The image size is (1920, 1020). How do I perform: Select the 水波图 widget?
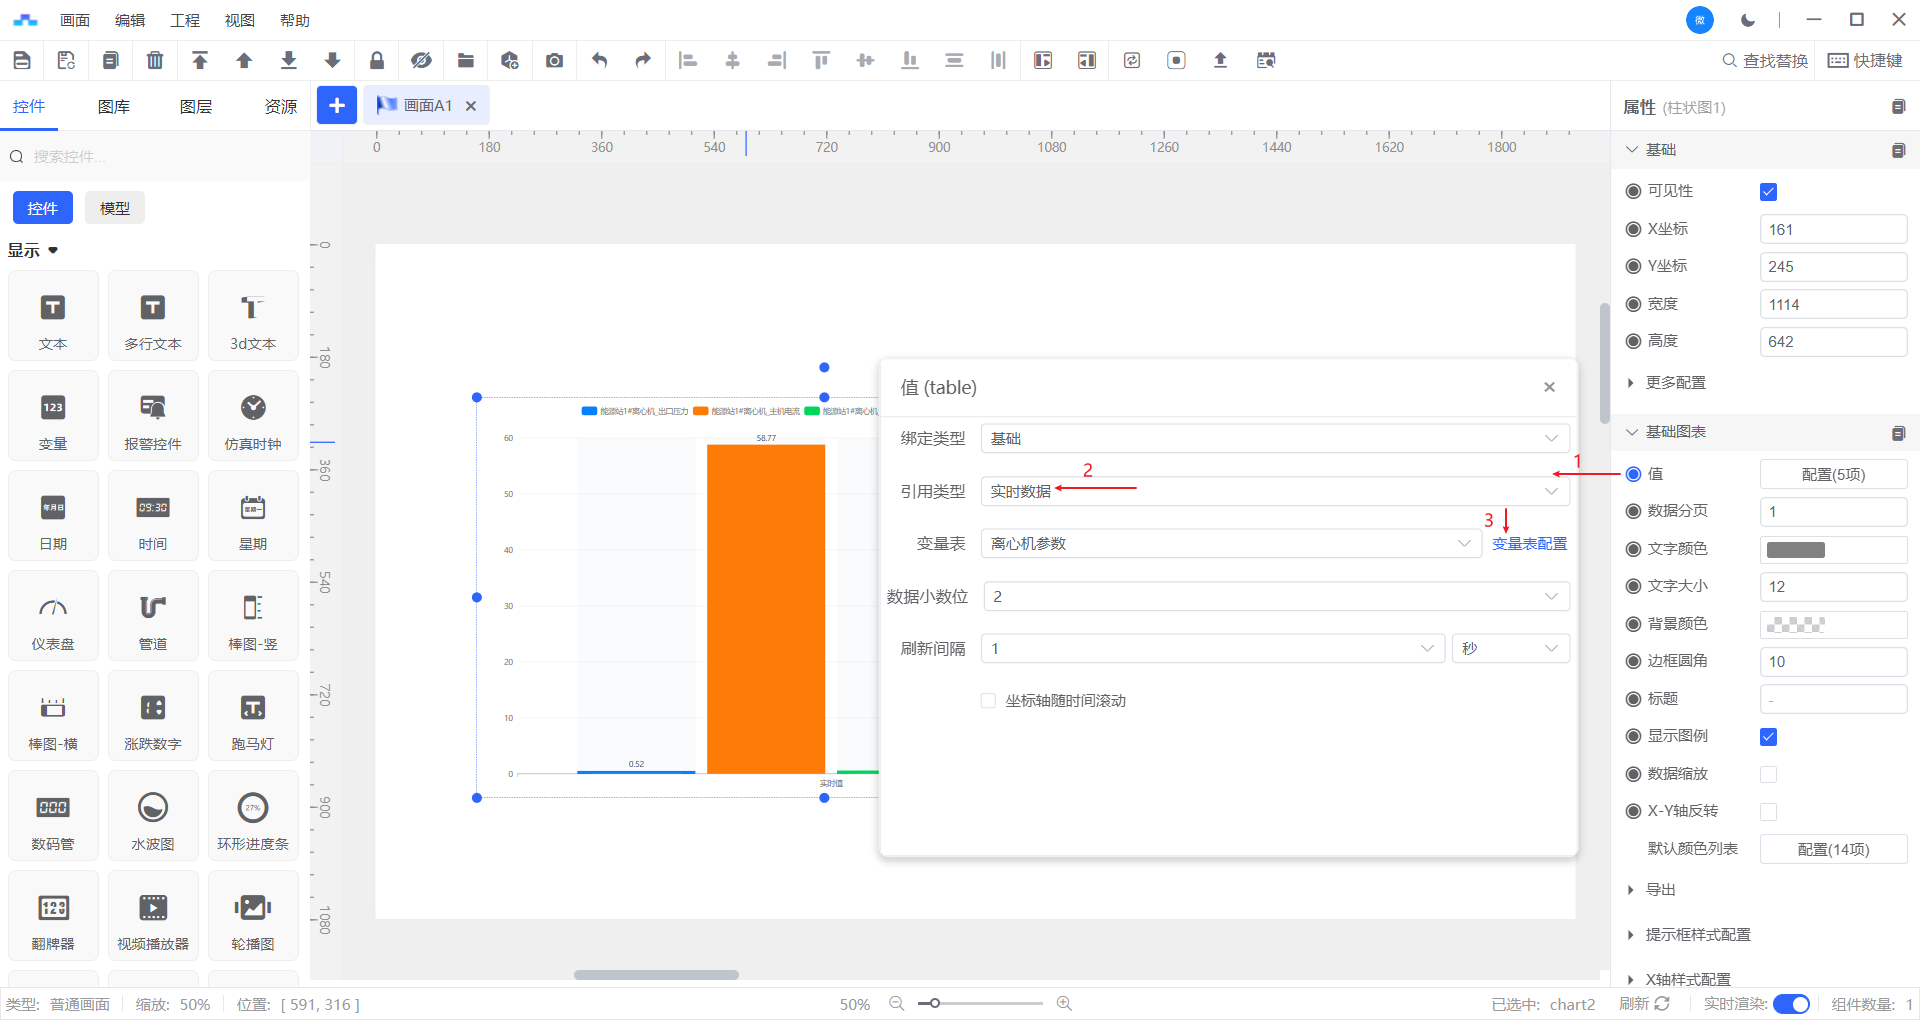click(153, 817)
